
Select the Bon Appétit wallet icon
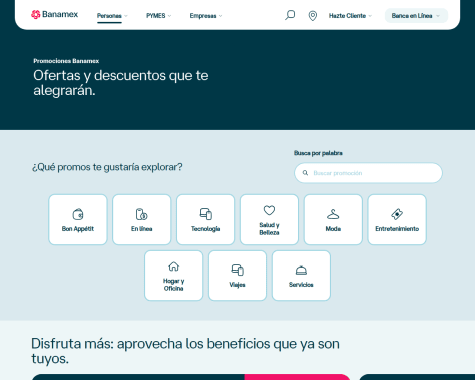pyautogui.click(x=78, y=214)
